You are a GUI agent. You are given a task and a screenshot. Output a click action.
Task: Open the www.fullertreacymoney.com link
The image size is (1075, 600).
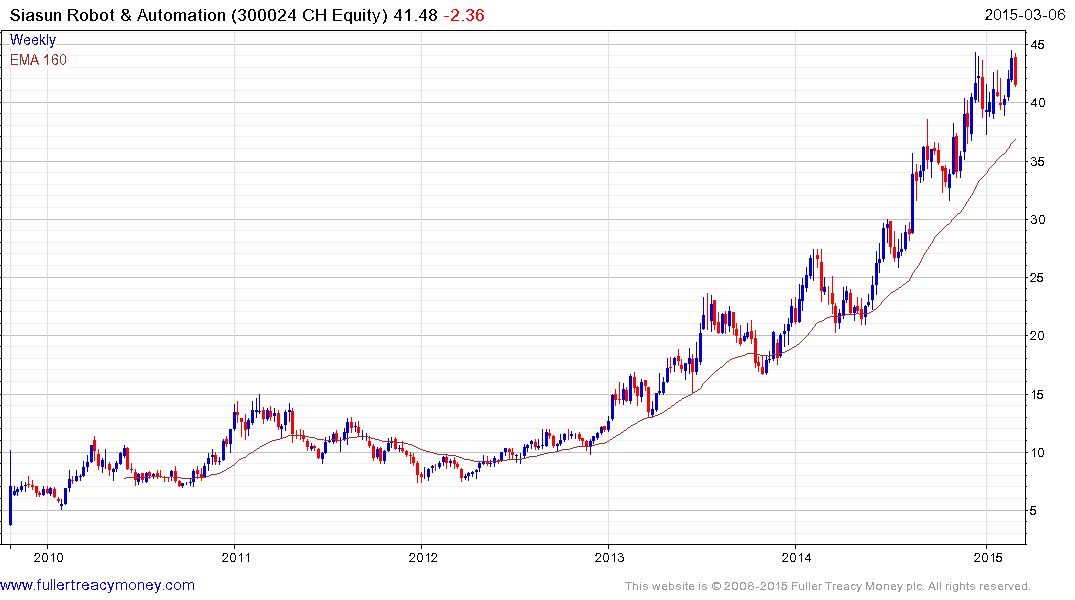[97, 586]
